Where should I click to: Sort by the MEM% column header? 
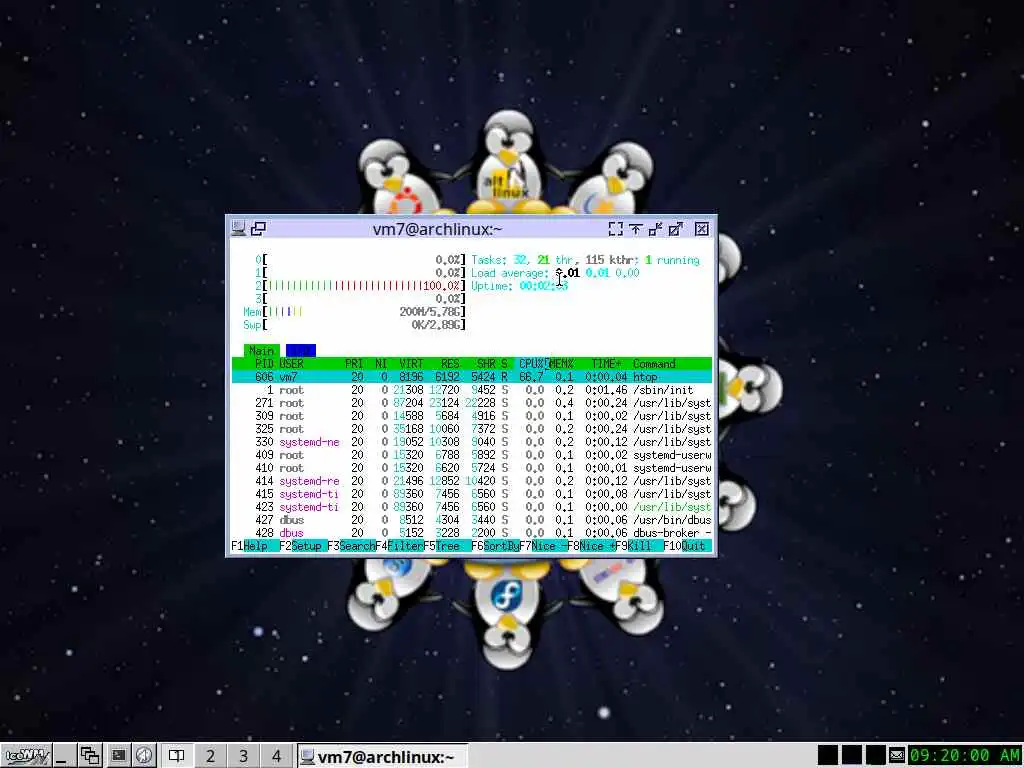click(562, 364)
